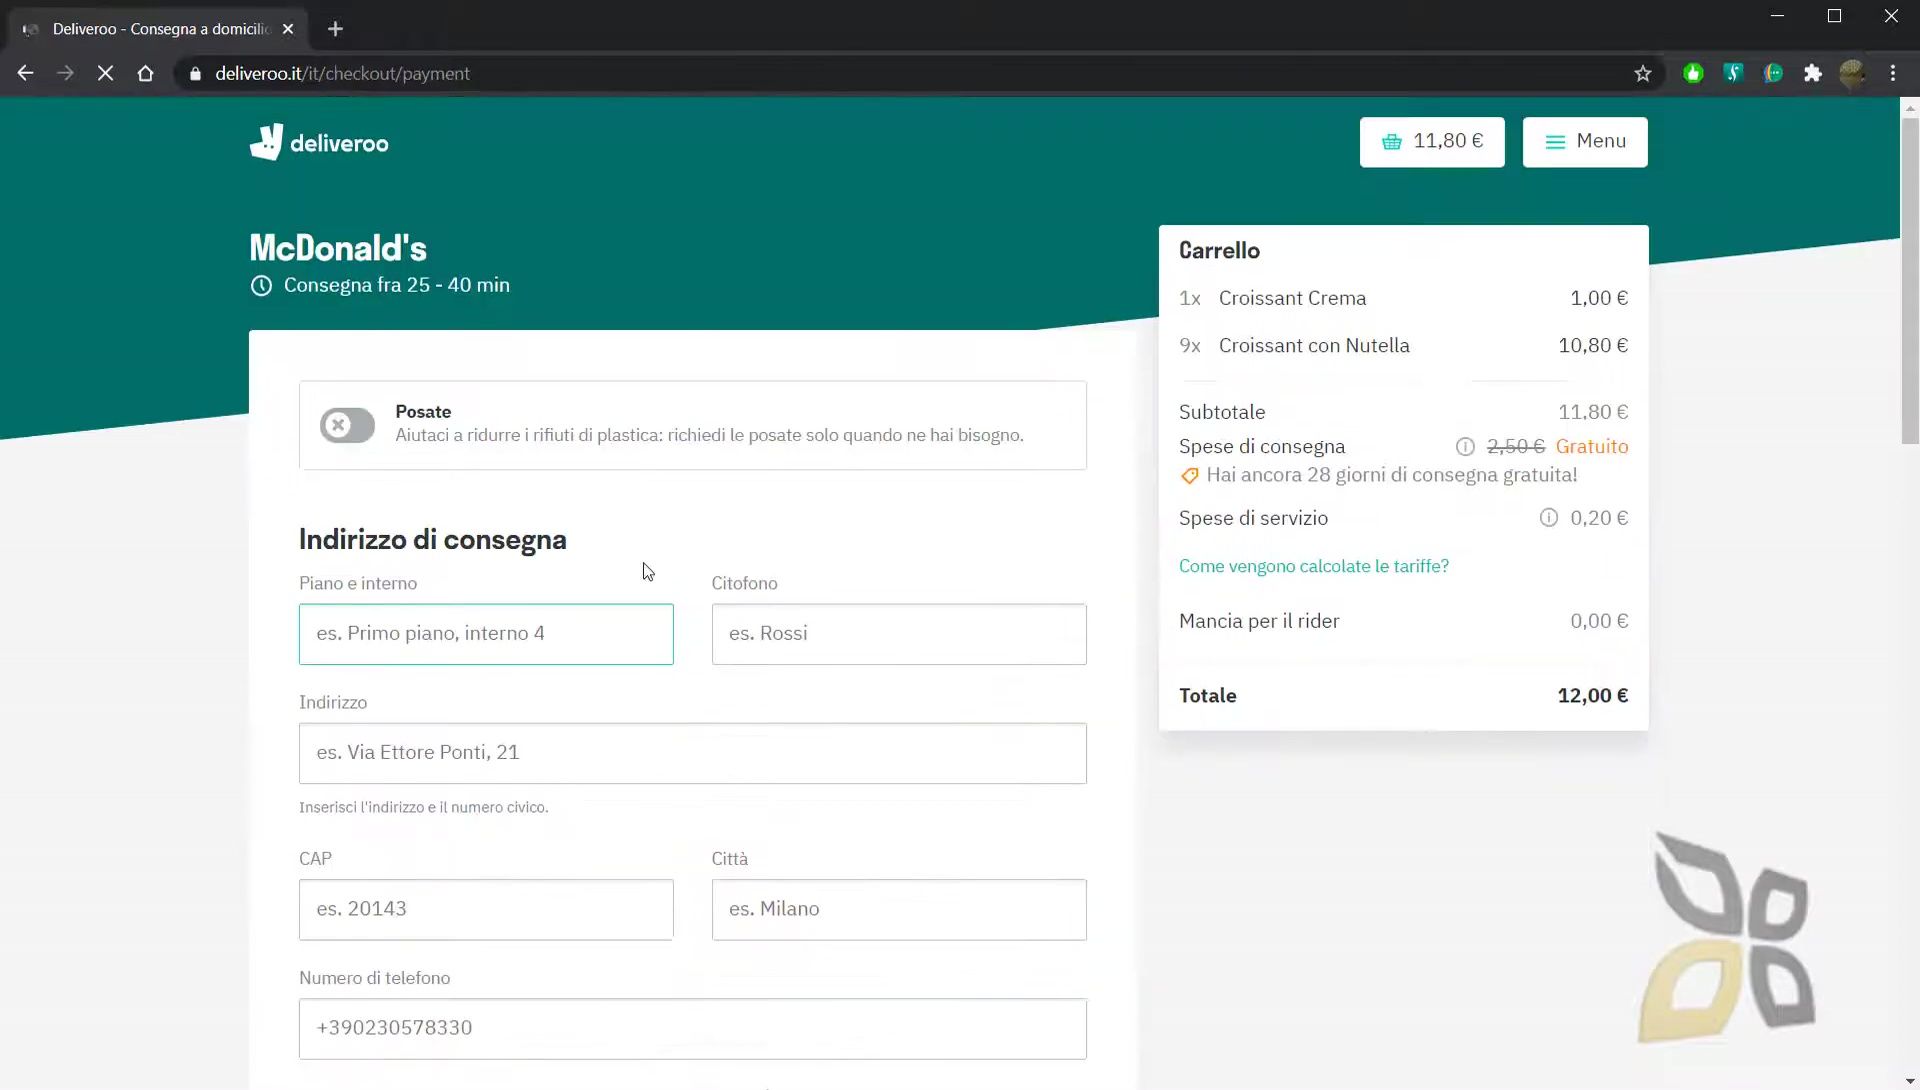Close the Deliveroo browser tab

(x=288, y=29)
